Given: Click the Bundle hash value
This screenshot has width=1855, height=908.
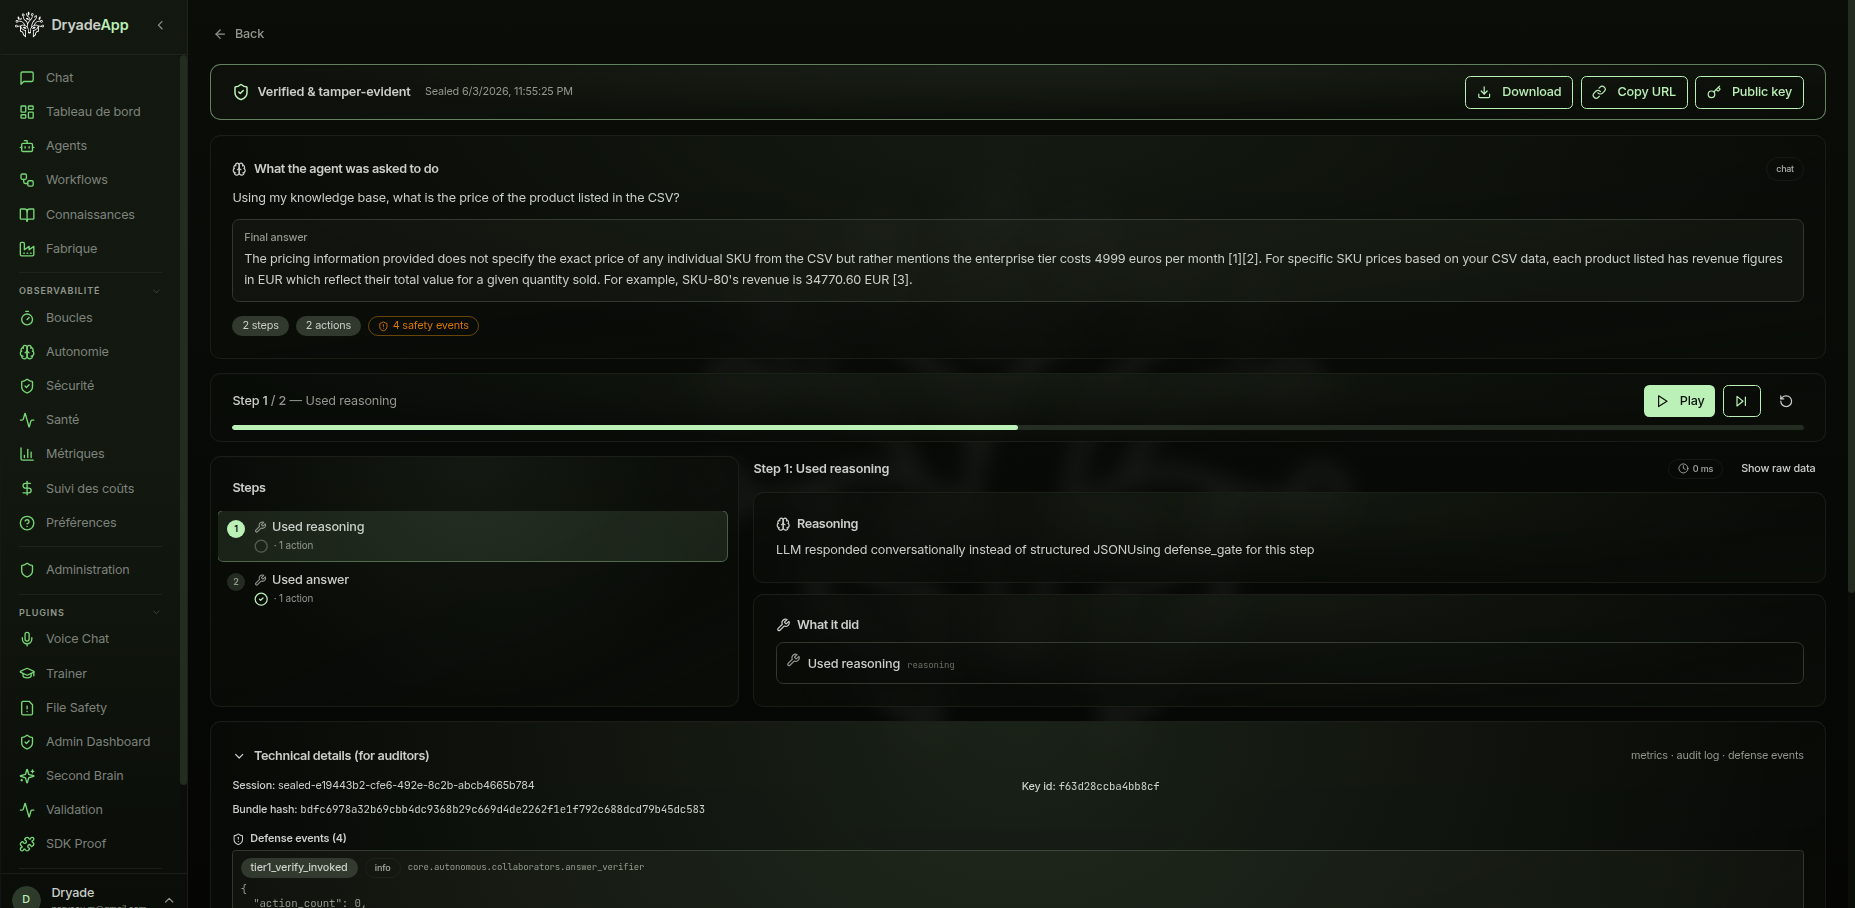Looking at the screenshot, I should point(502,810).
